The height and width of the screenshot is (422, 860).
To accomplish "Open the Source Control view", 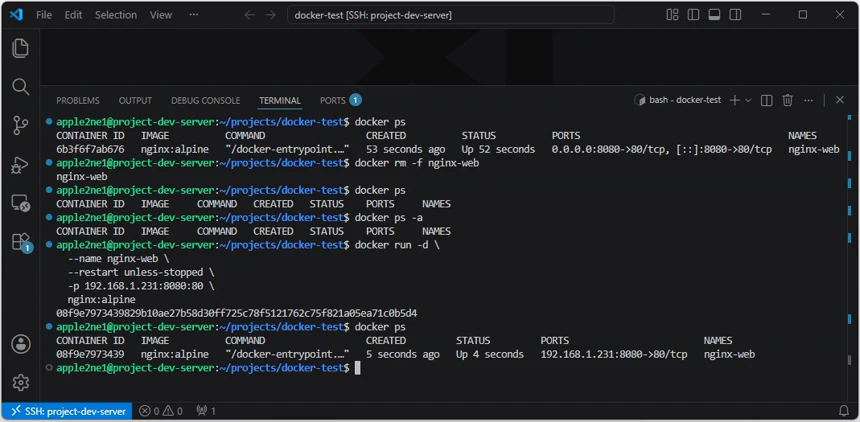I will click(20, 126).
